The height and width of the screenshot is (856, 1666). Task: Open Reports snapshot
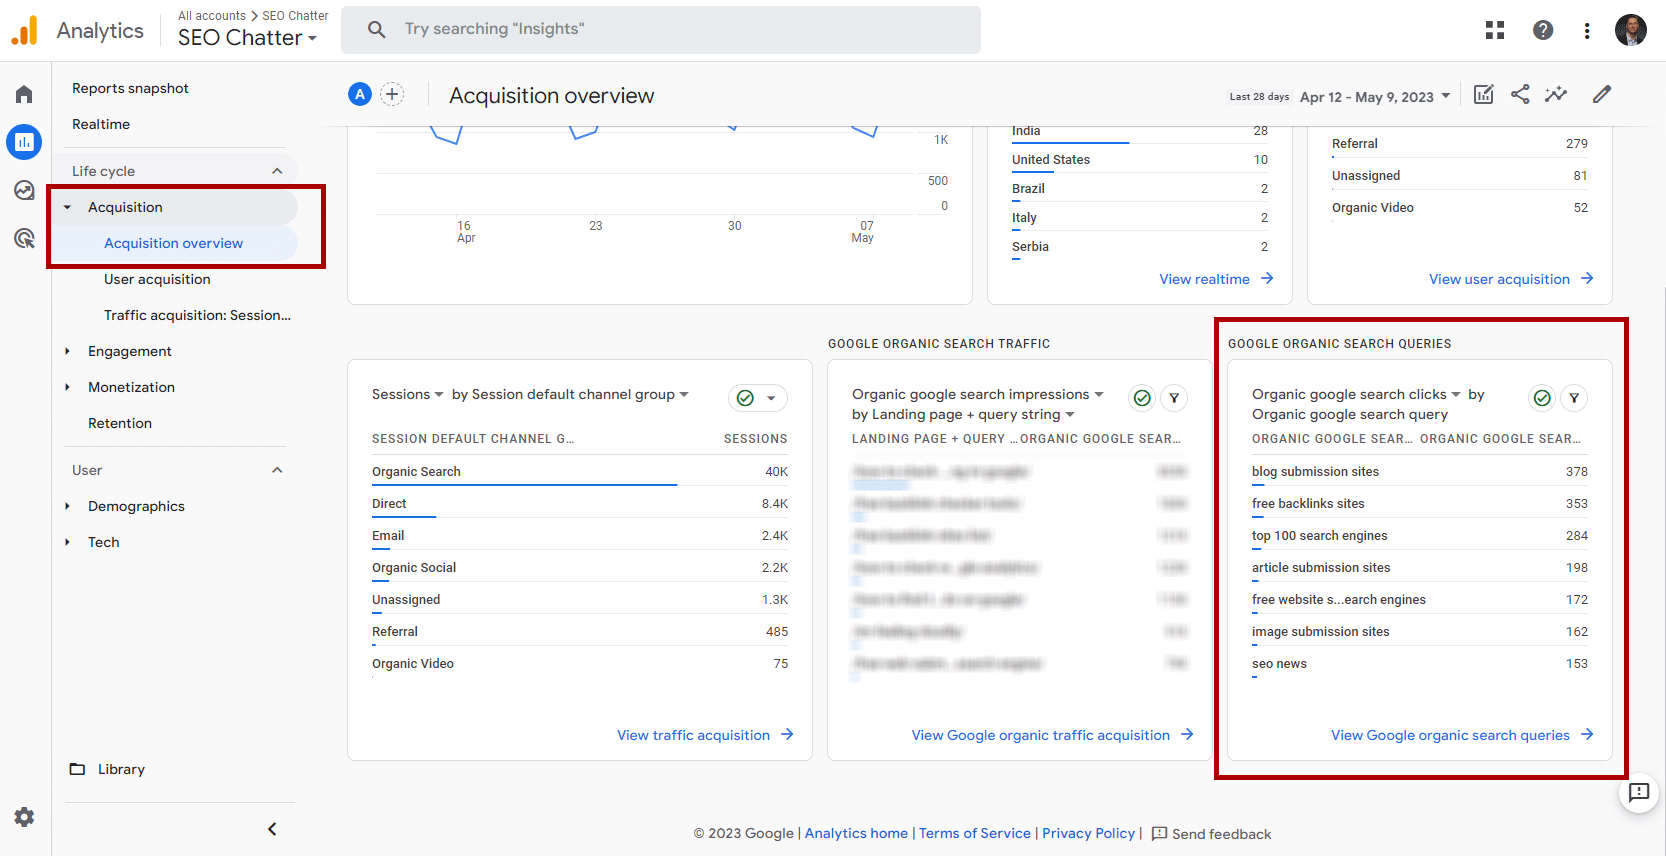130,88
